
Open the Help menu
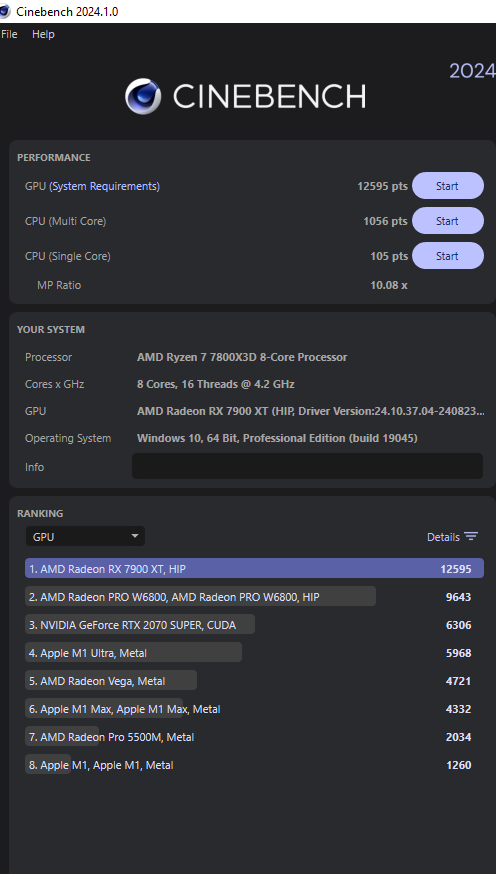43,34
